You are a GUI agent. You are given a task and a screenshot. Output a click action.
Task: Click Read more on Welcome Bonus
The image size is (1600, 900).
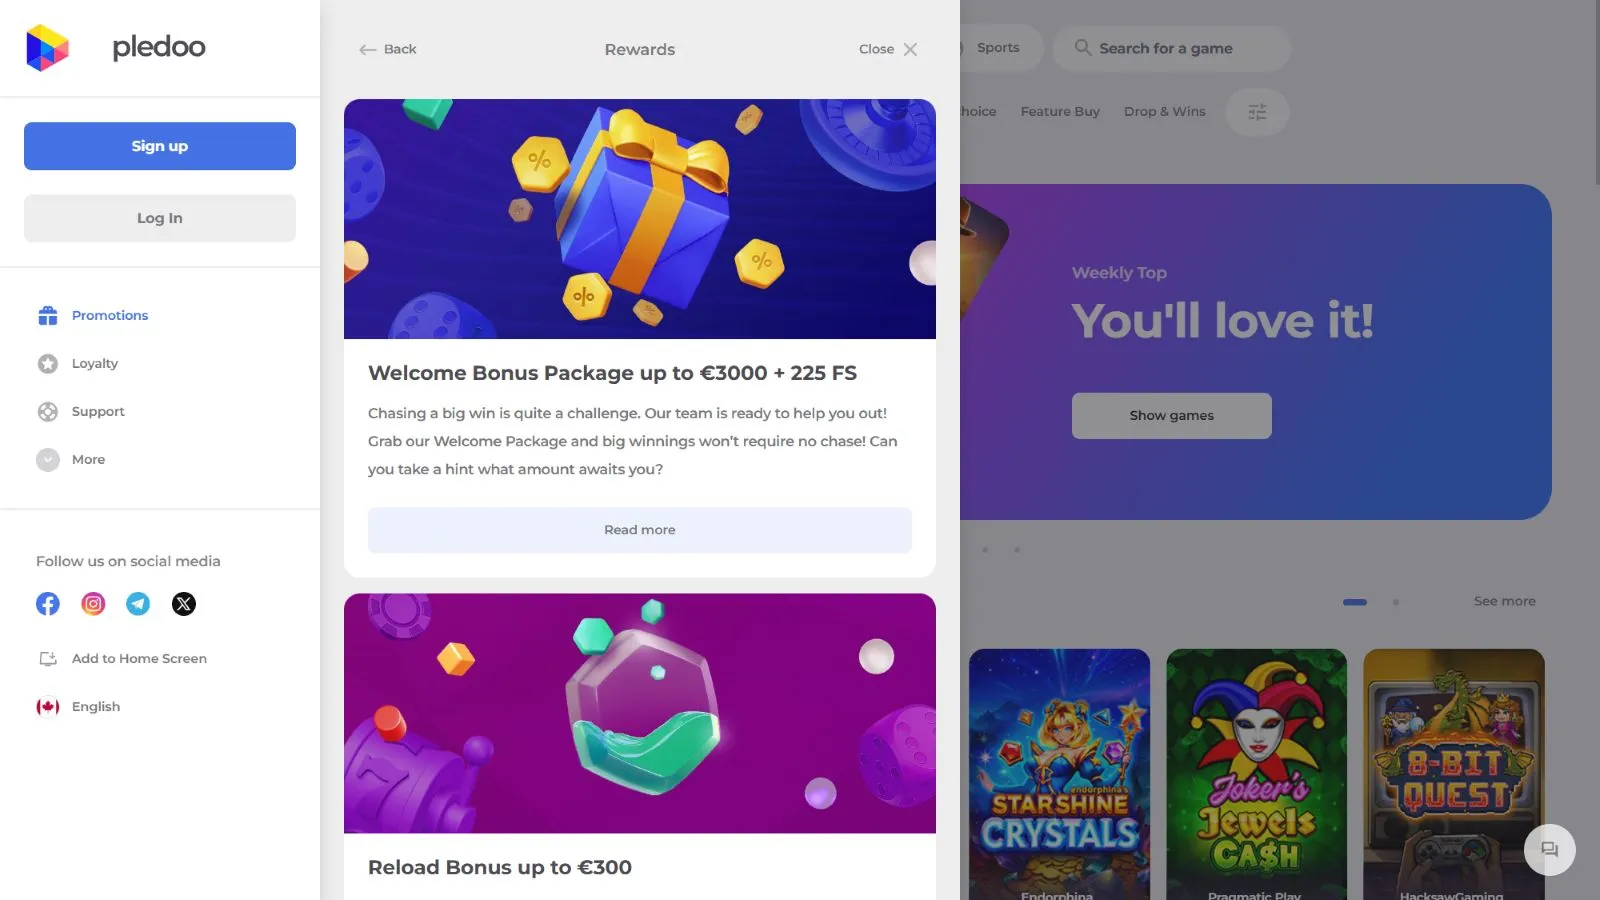coord(640,530)
